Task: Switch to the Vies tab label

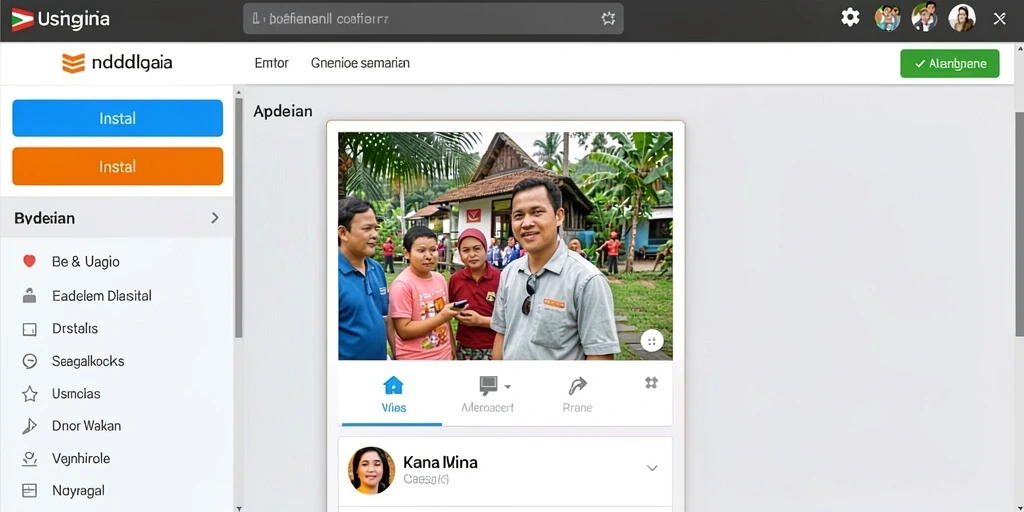Action: [394, 408]
